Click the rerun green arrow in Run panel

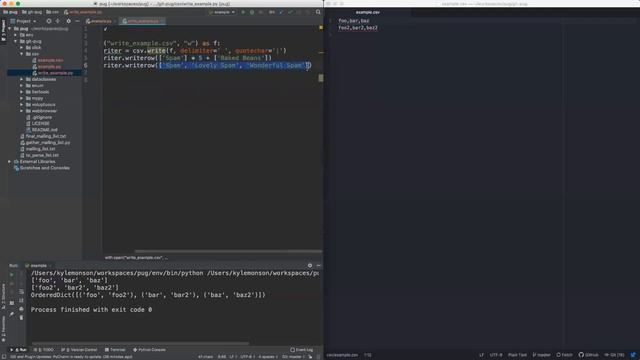click(x=11, y=275)
